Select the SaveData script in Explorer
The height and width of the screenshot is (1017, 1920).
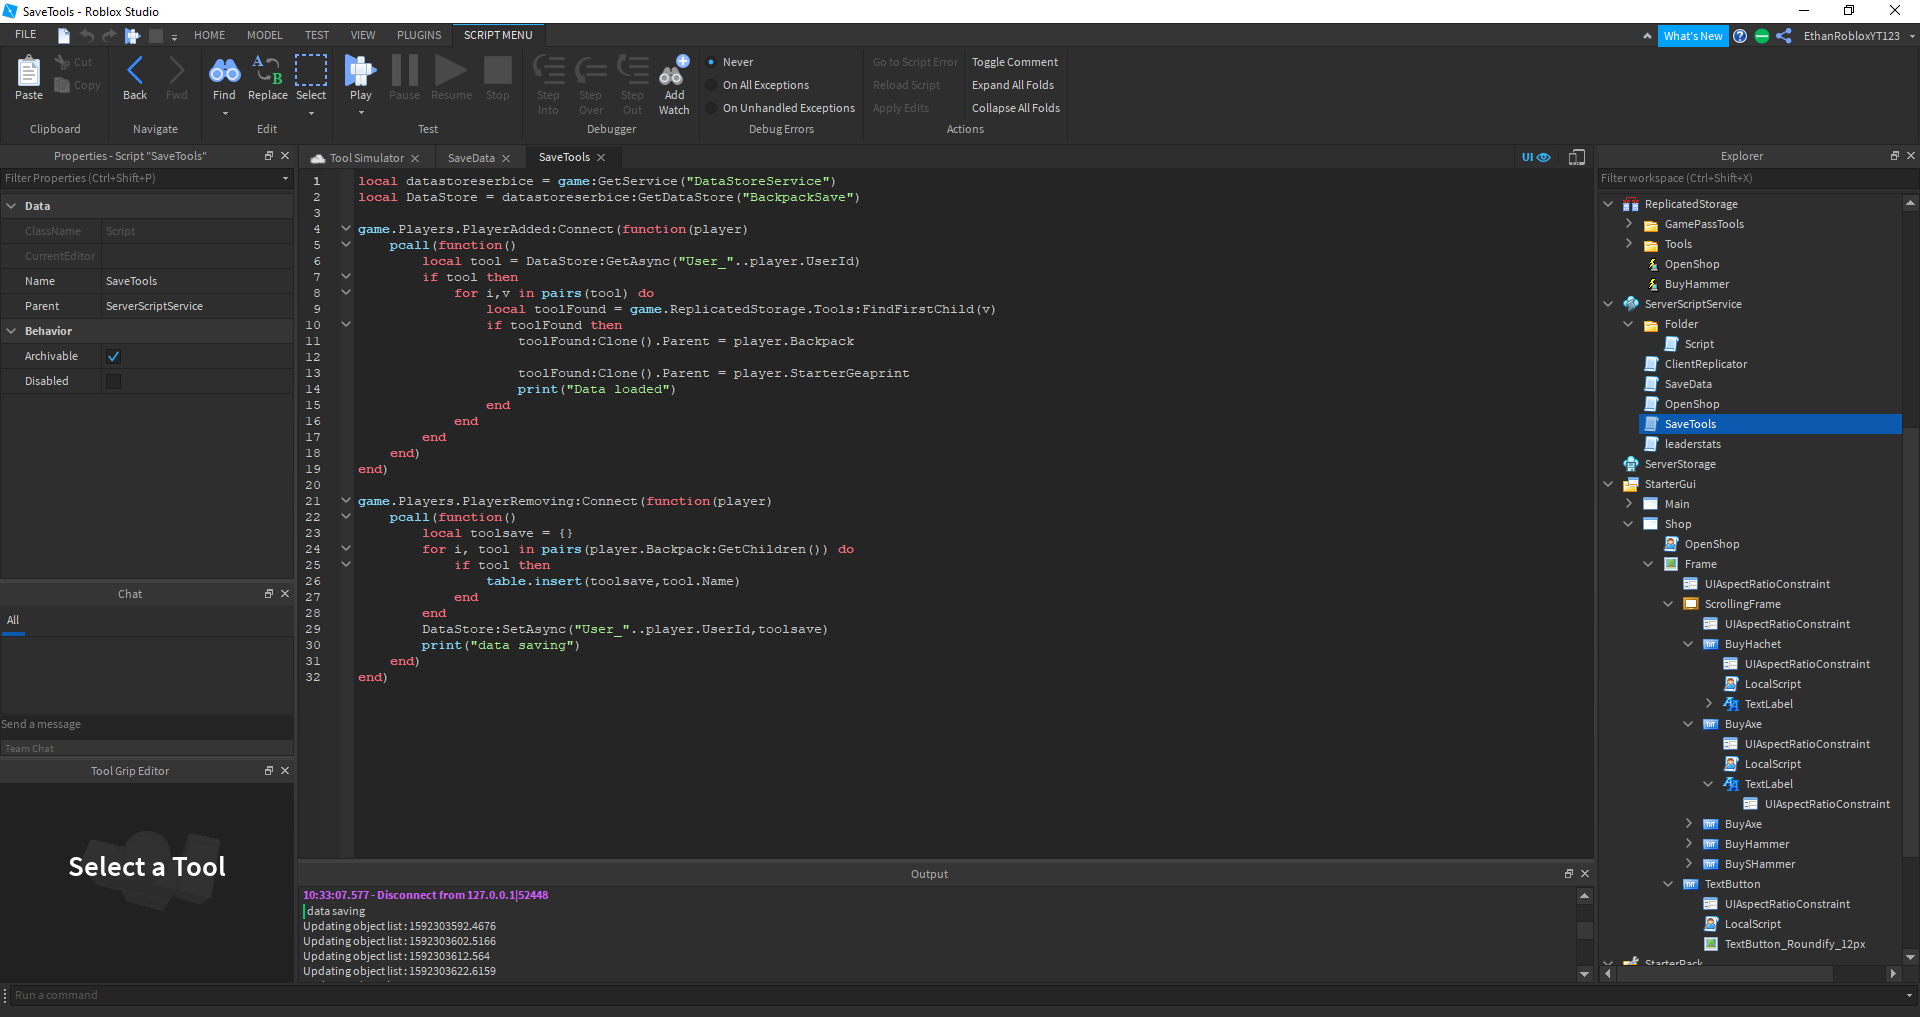click(x=1688, y=384)
